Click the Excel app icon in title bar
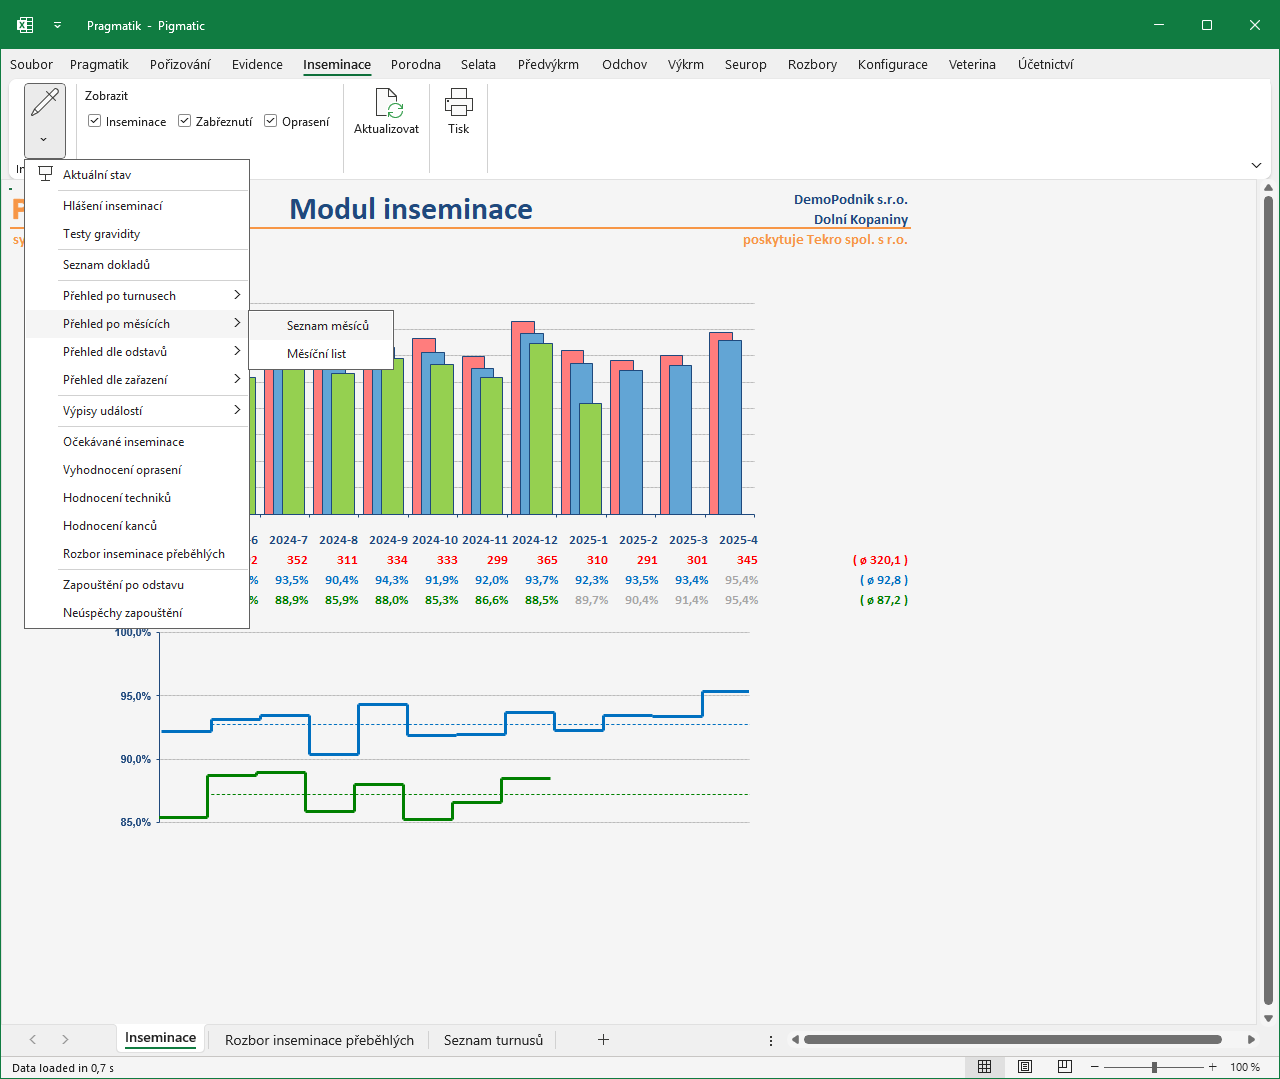 25,25
